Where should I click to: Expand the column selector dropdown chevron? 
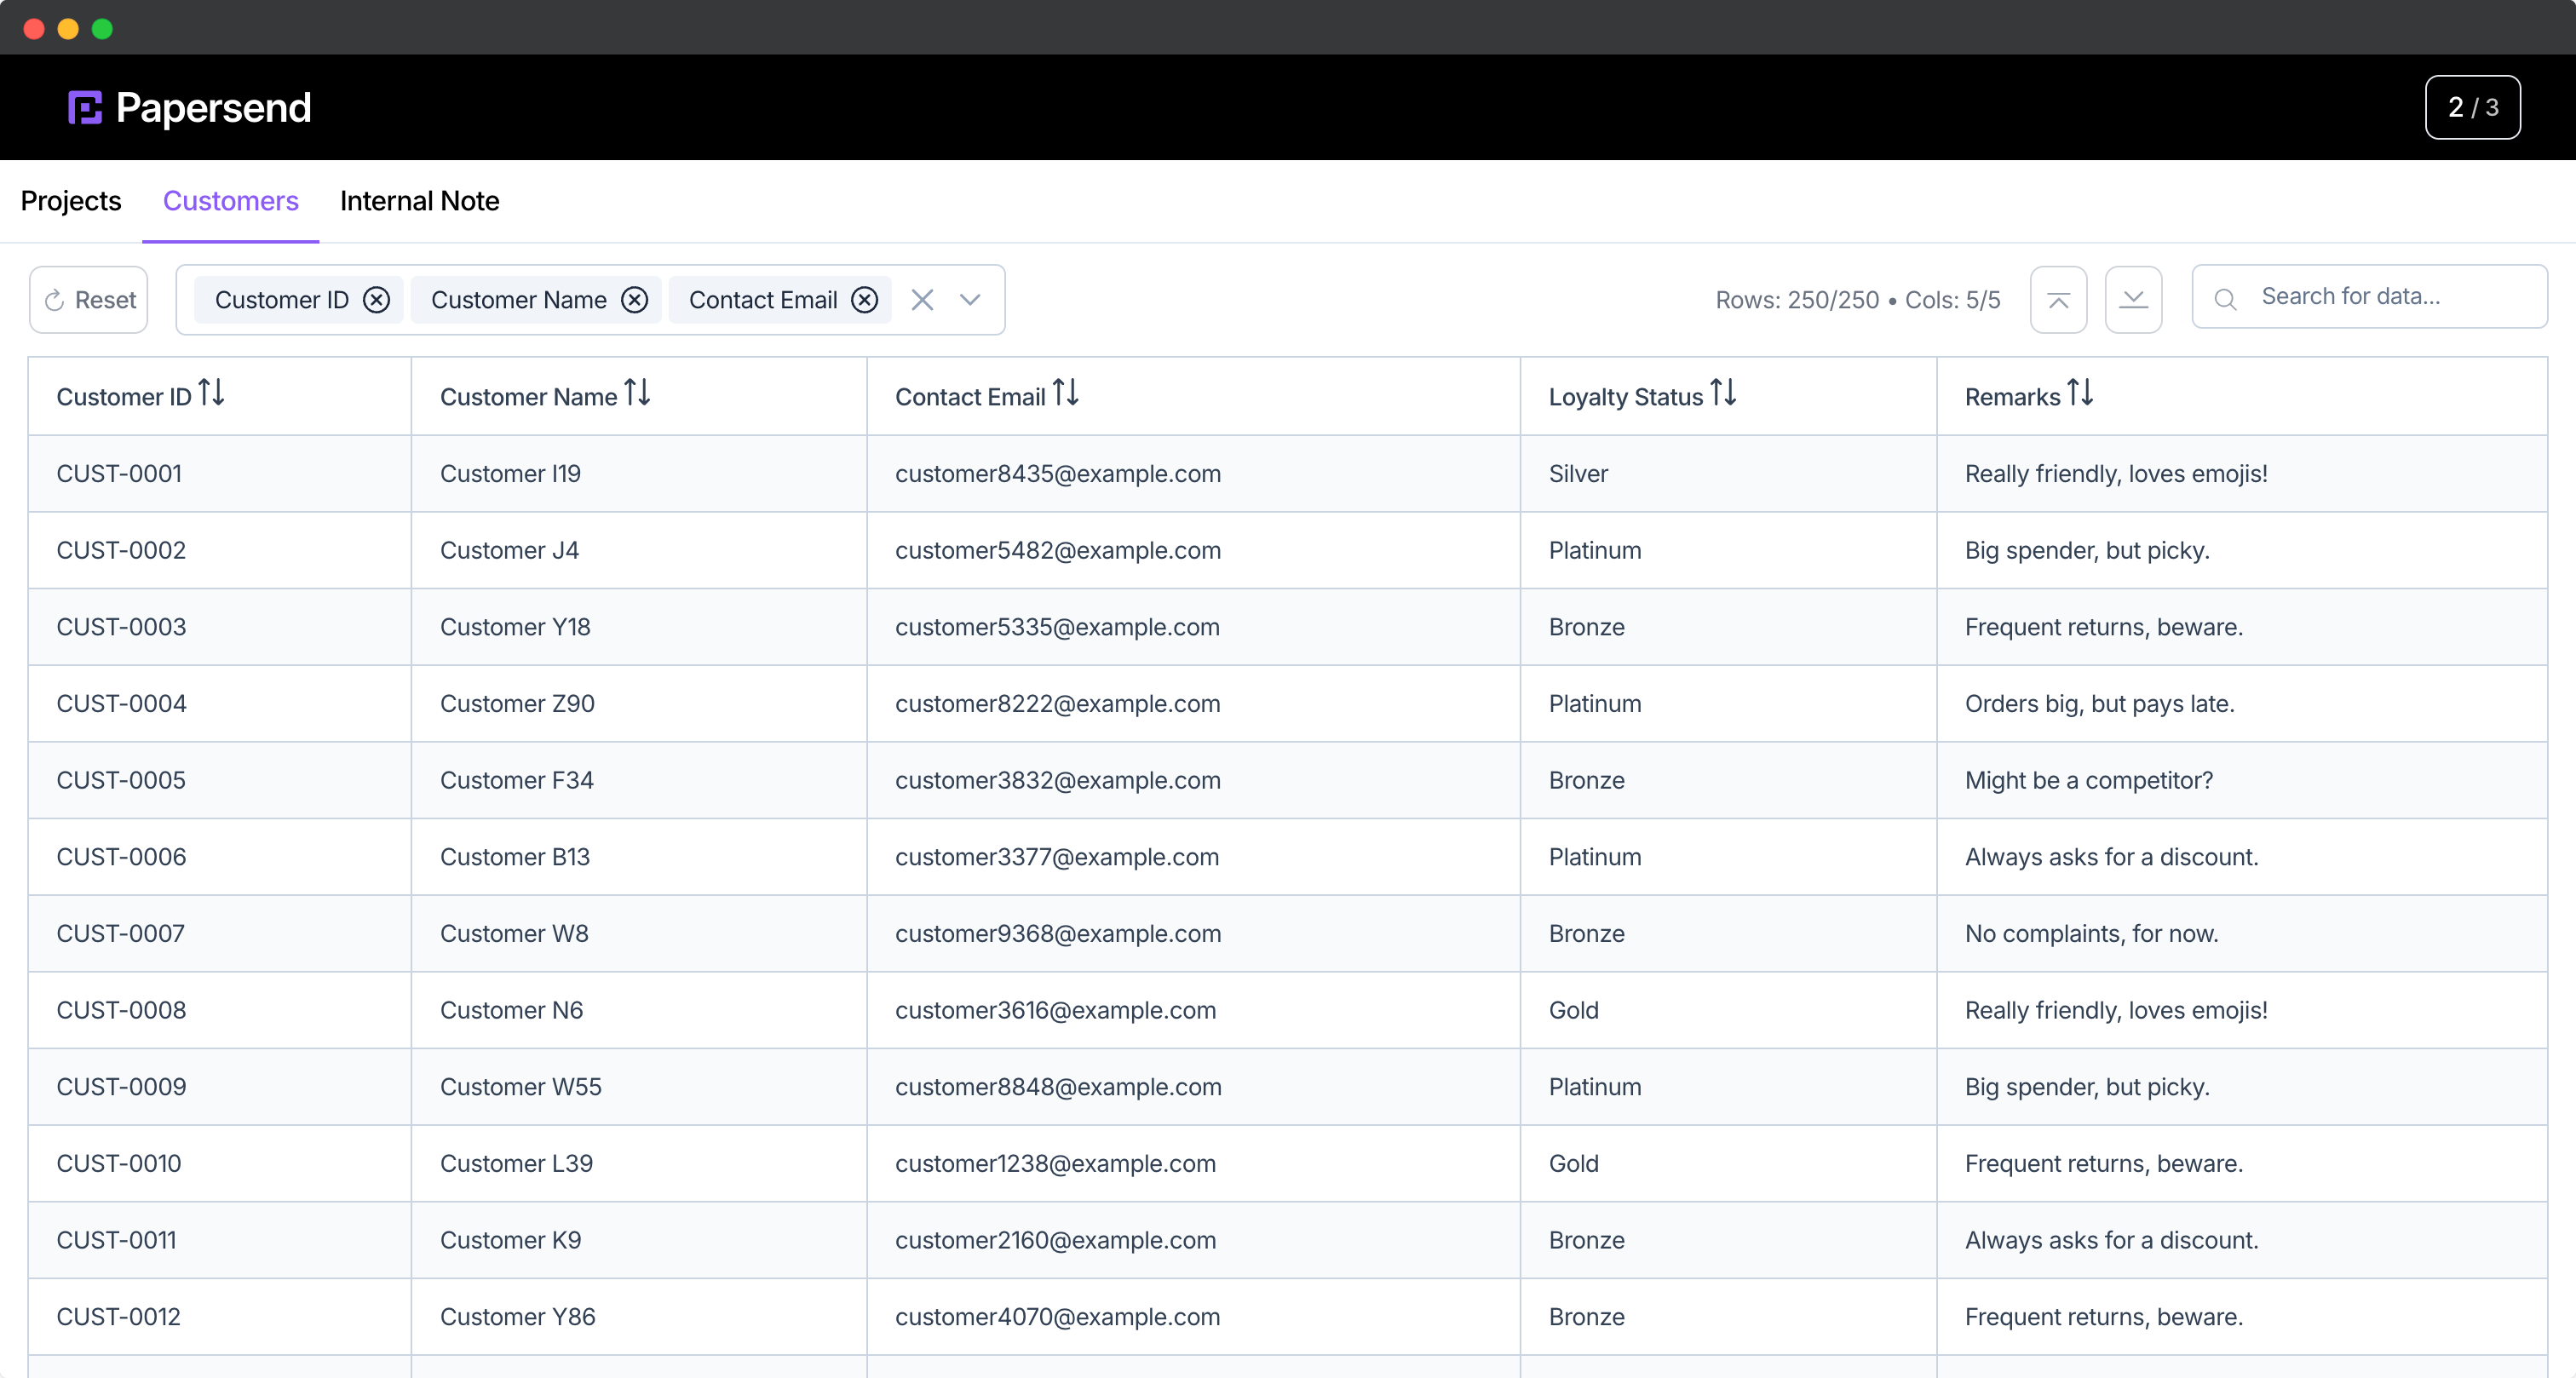coord(969,300)
